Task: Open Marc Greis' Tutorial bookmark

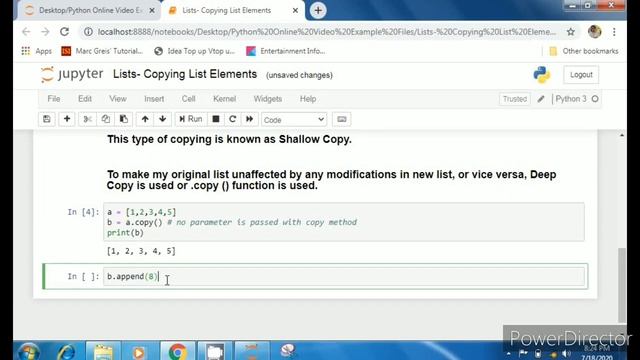Action: click(102, 51)
